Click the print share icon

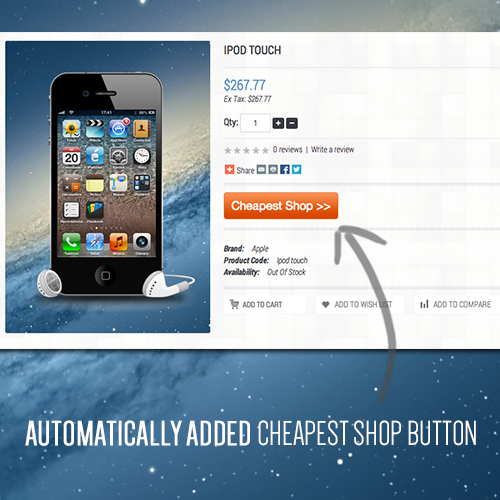point(273,170)
